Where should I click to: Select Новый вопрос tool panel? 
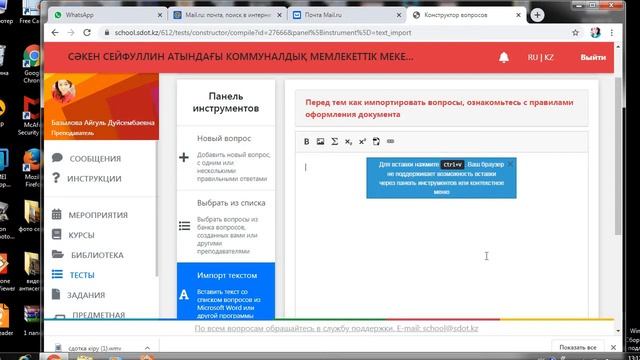click(x=226, y=158)
